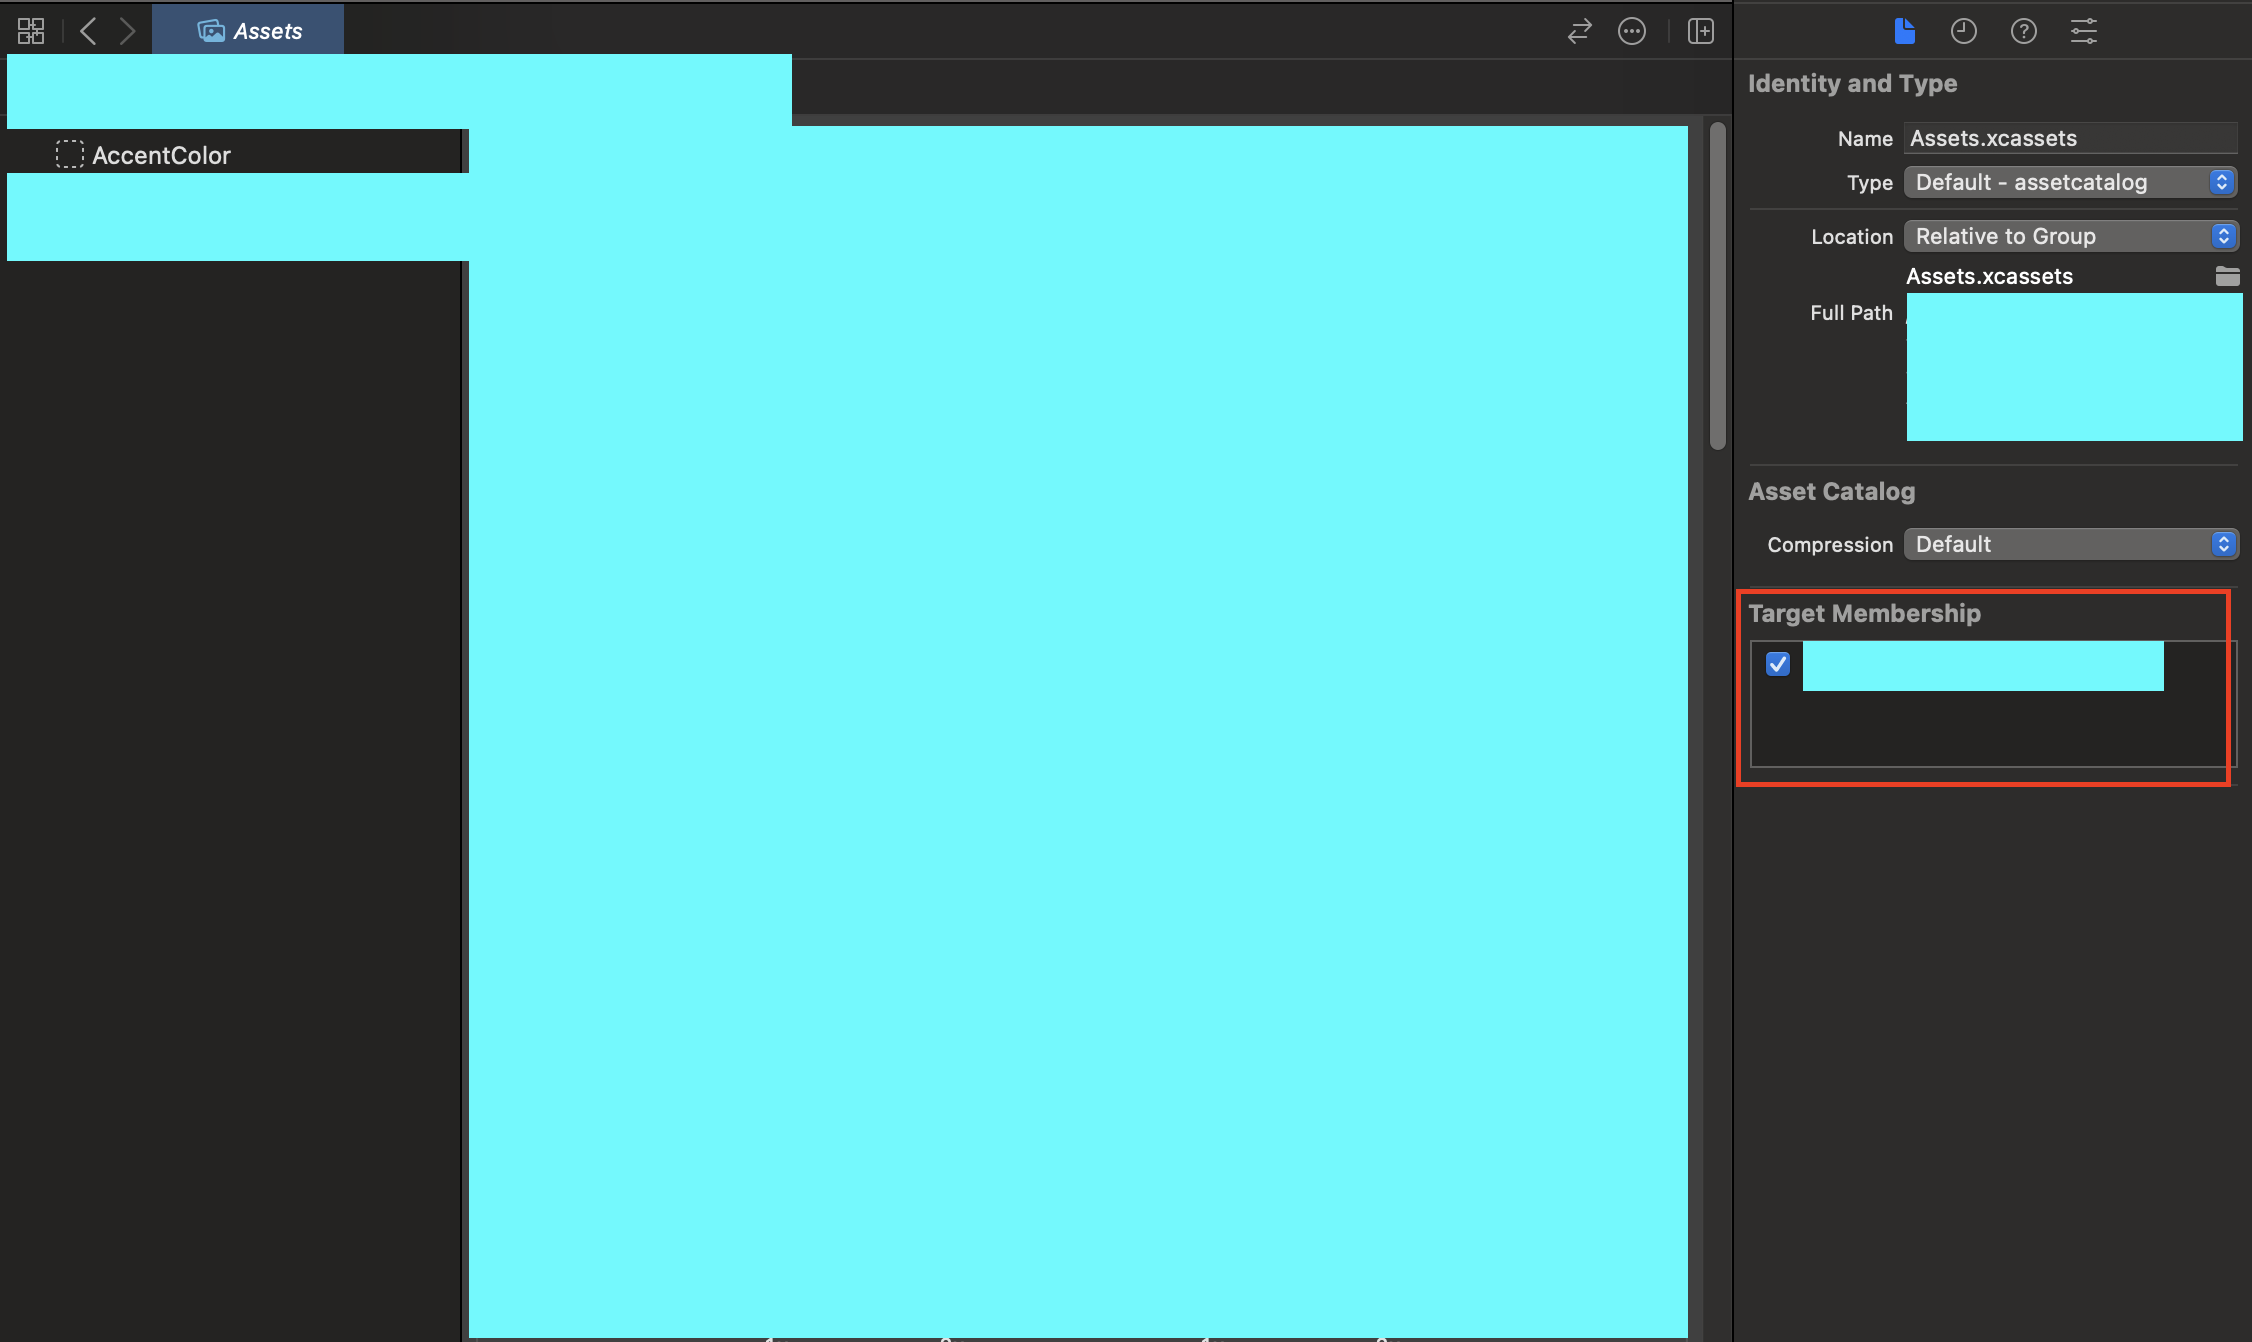Click the swap review arrows icon
Viewport: 2252px width, 1342px height.
pyautogui.click(x=1579, y=31)
